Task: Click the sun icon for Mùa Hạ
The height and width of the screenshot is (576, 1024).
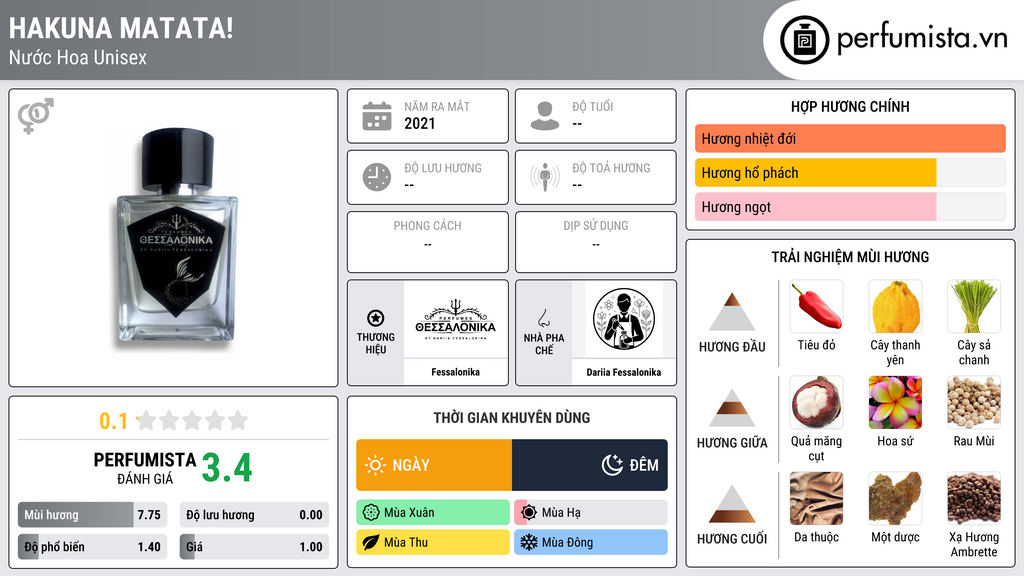Action: [x=529, y=513]
